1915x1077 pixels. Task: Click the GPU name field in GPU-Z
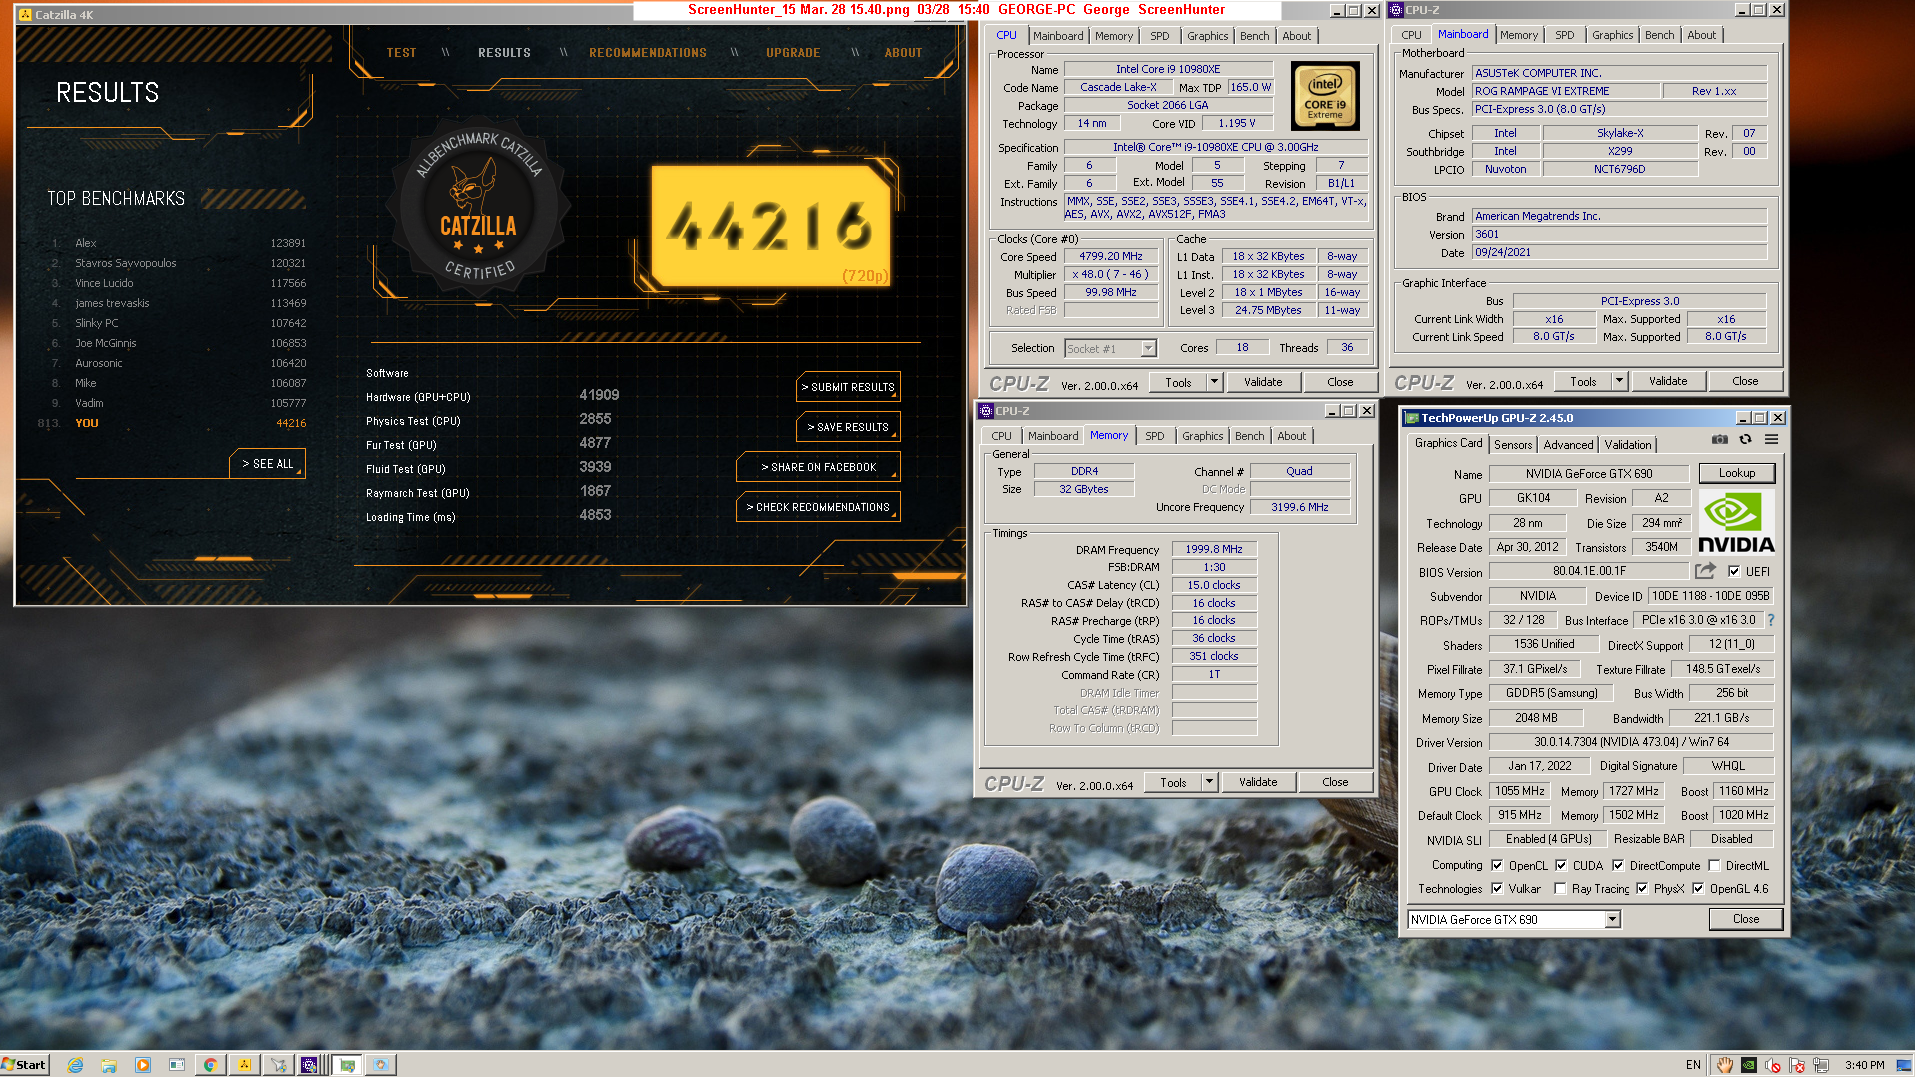click(x=1588, y=474)
